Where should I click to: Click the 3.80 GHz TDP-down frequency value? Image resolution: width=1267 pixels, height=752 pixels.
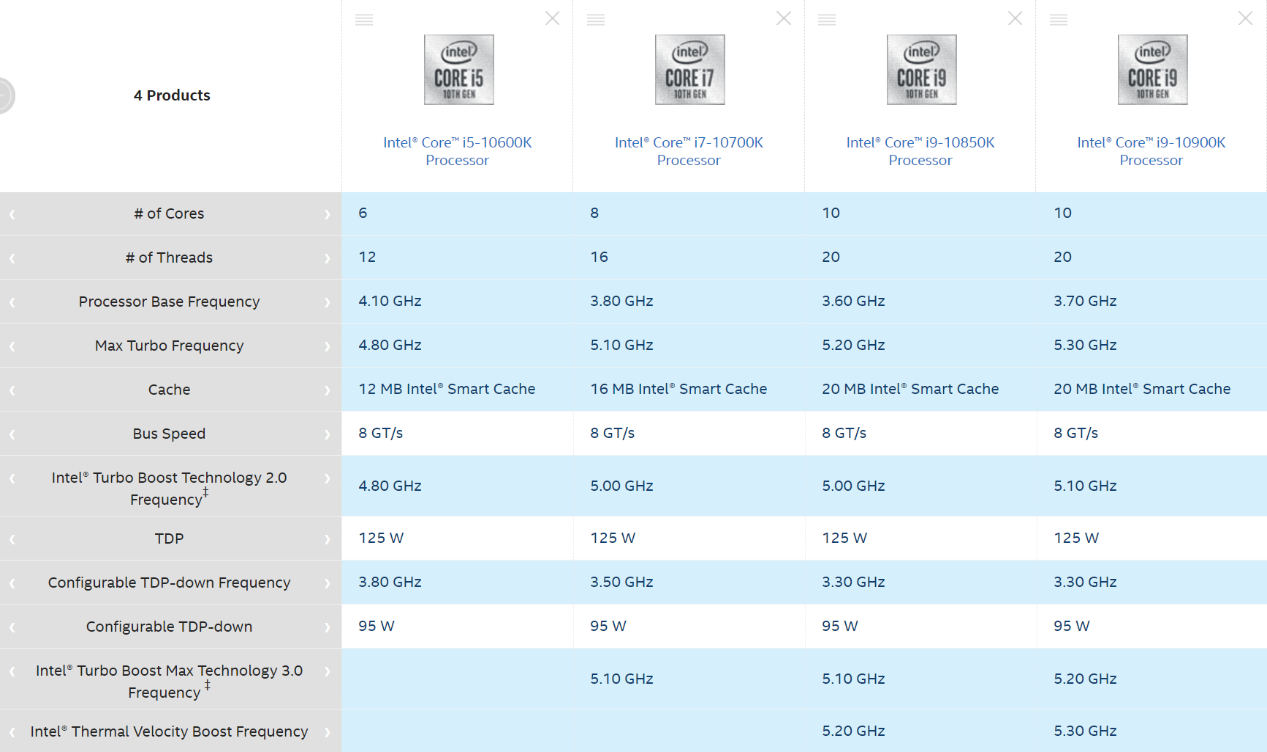(x=390, y=582)
